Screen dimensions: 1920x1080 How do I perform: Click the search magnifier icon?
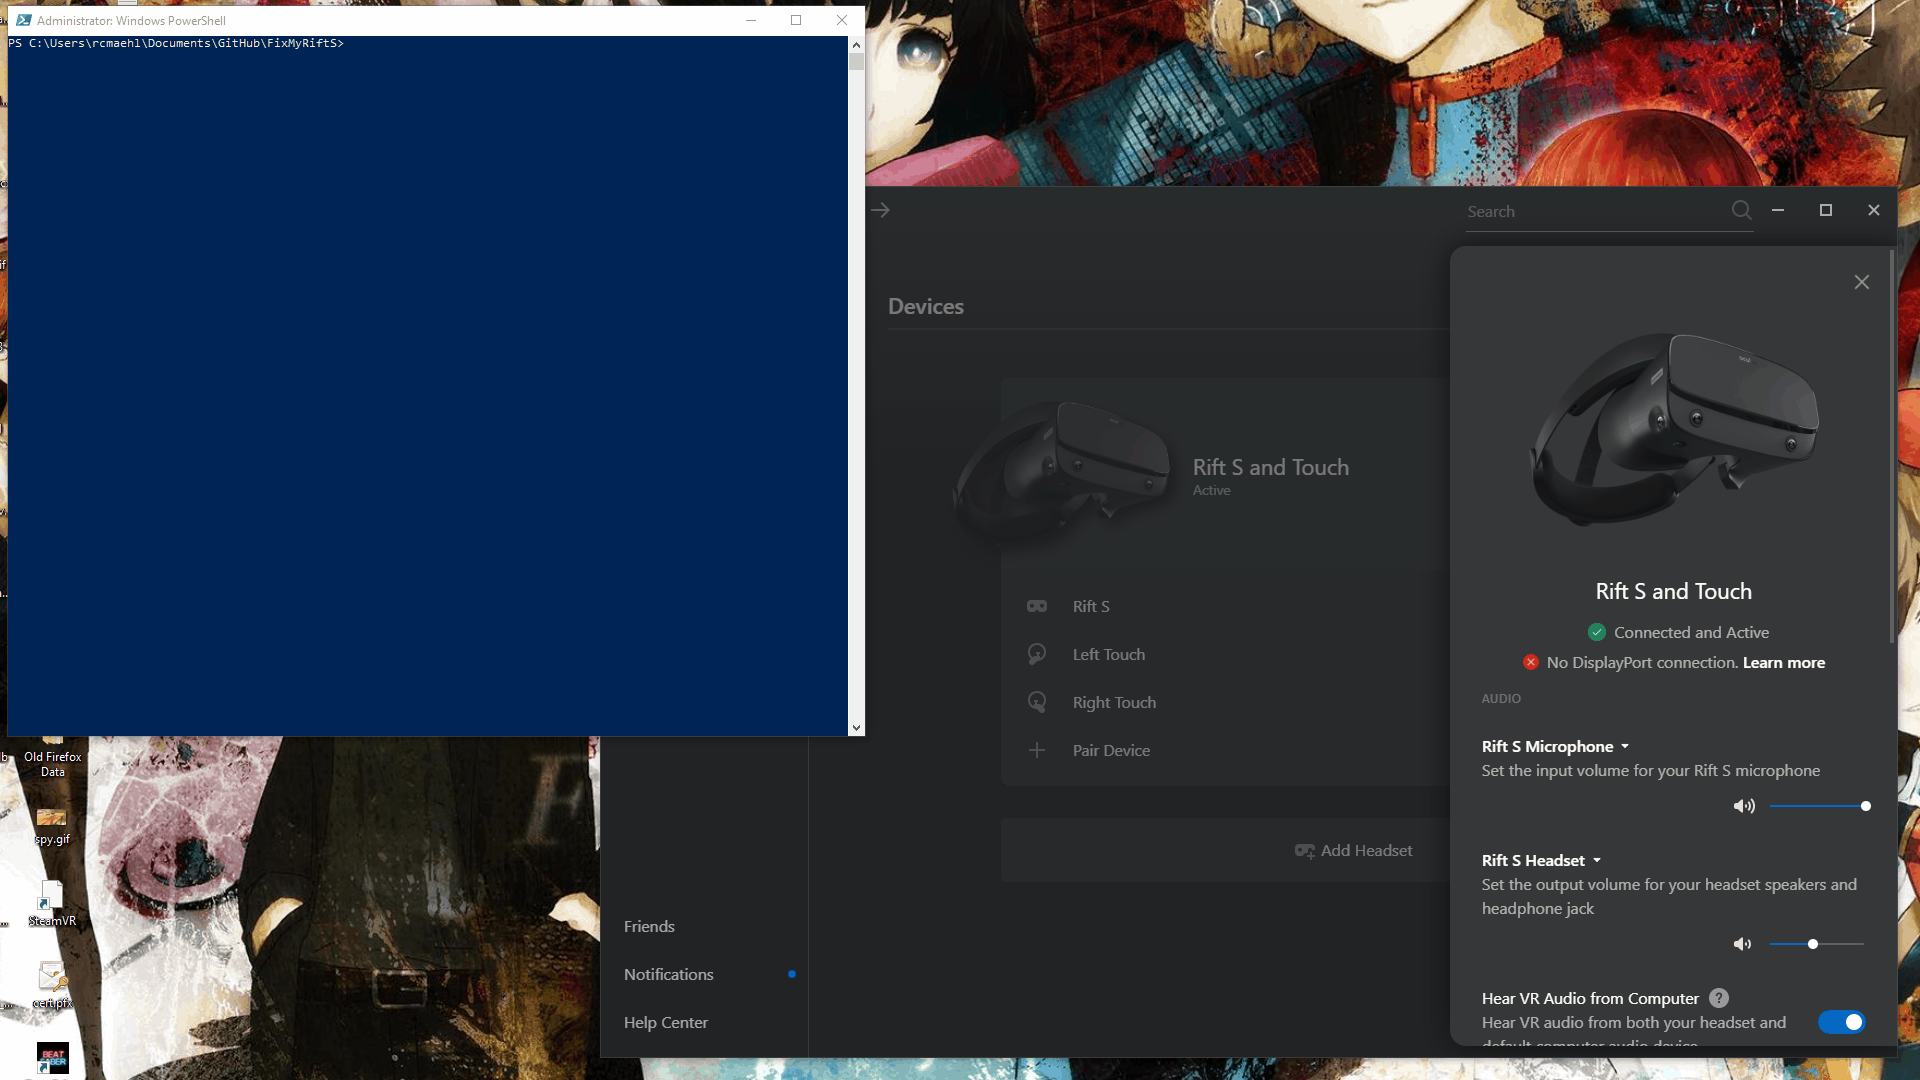1741,210
